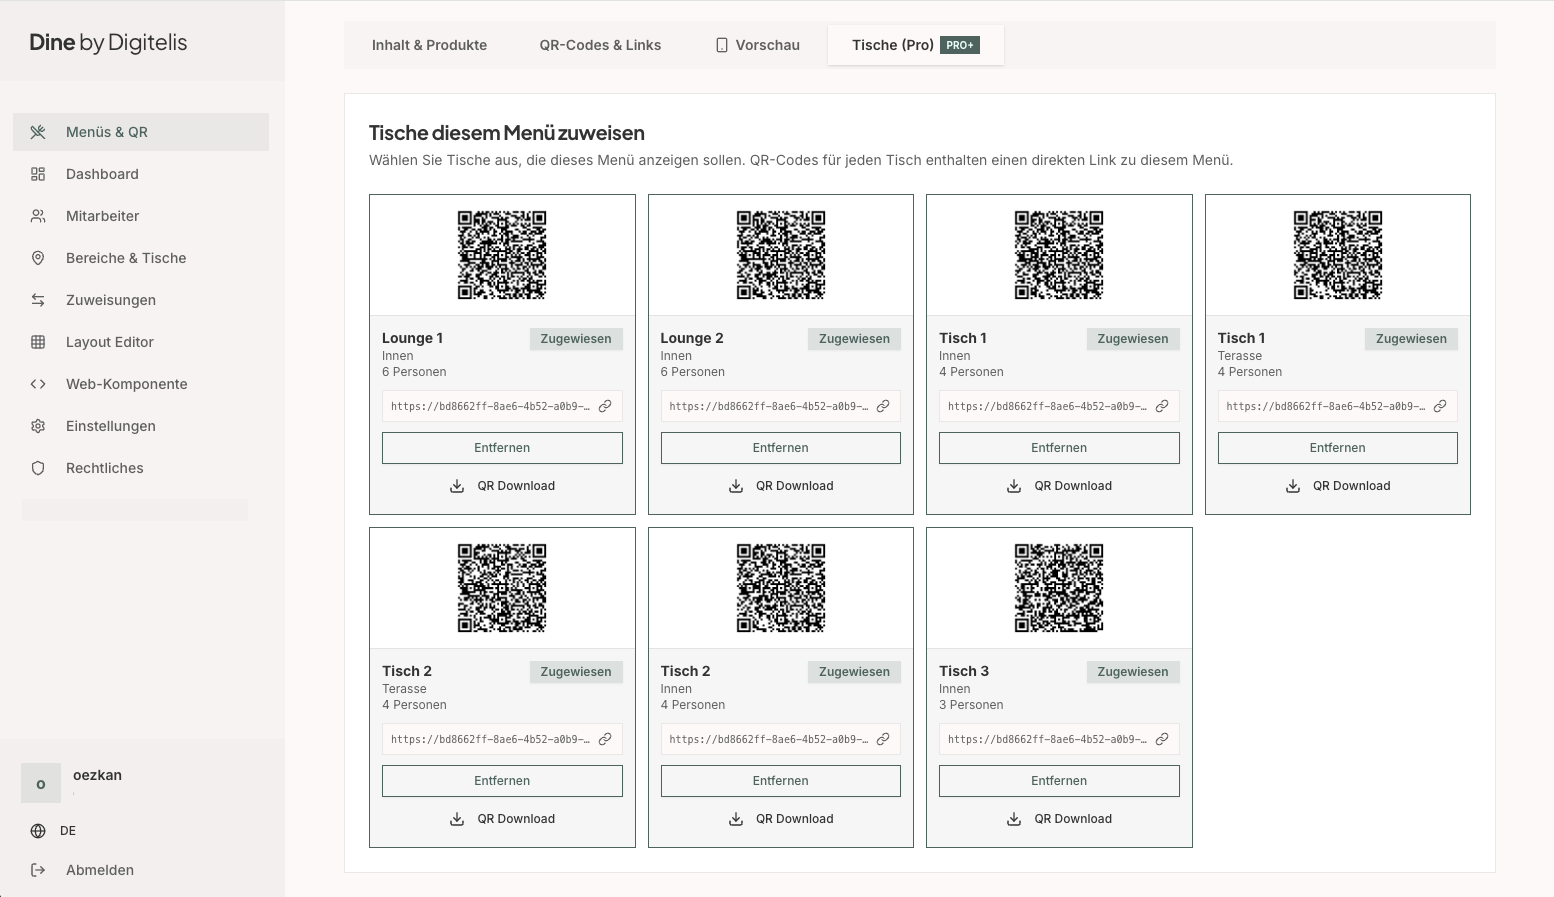
Task: Click the Dashboard grid icon
Action: (38, 174)
